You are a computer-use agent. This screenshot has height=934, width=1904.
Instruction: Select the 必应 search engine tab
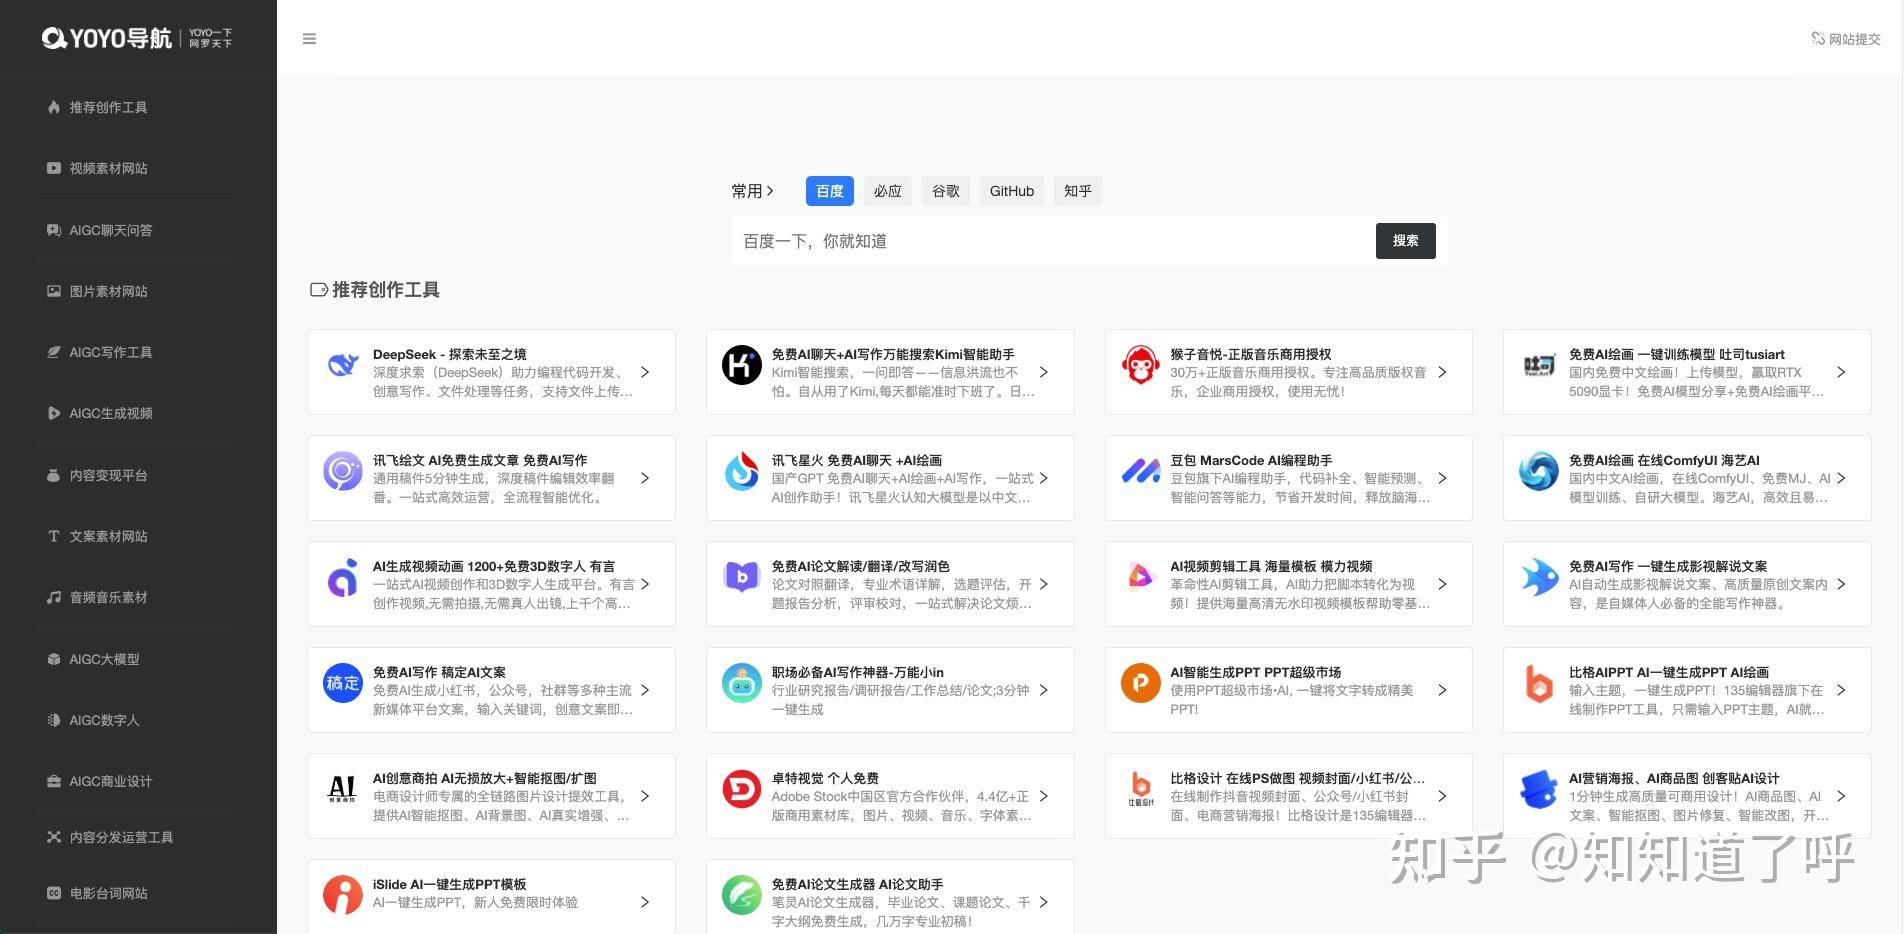coord(888,191)
